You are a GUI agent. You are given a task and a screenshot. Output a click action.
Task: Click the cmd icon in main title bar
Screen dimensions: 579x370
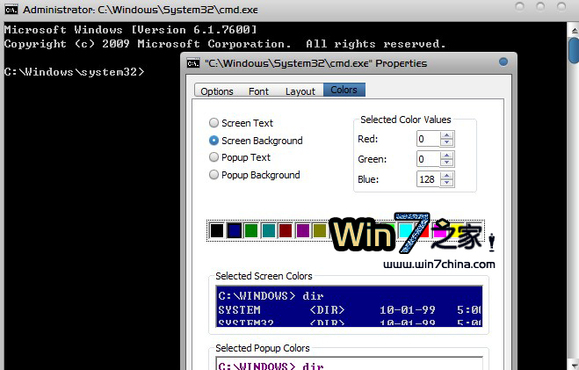click(11, 10)
